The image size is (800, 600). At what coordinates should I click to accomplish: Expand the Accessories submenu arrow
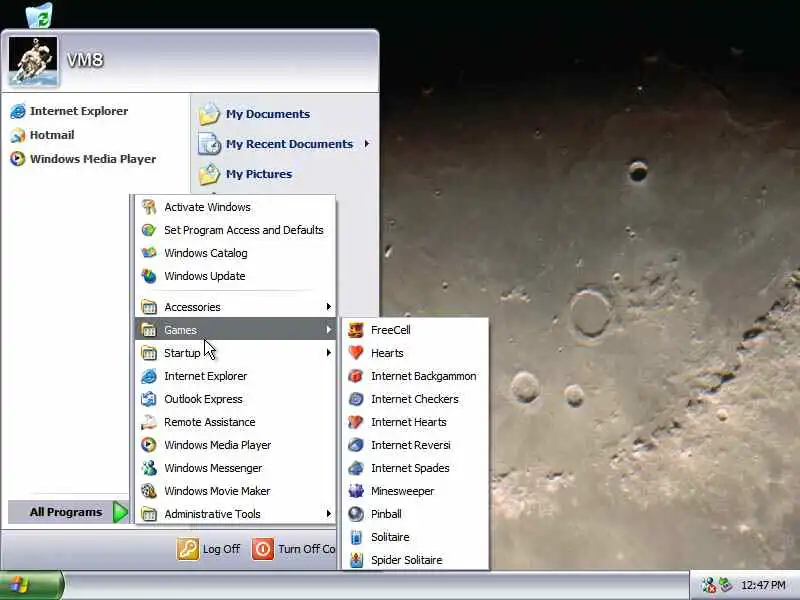click(x=328, y=307)
